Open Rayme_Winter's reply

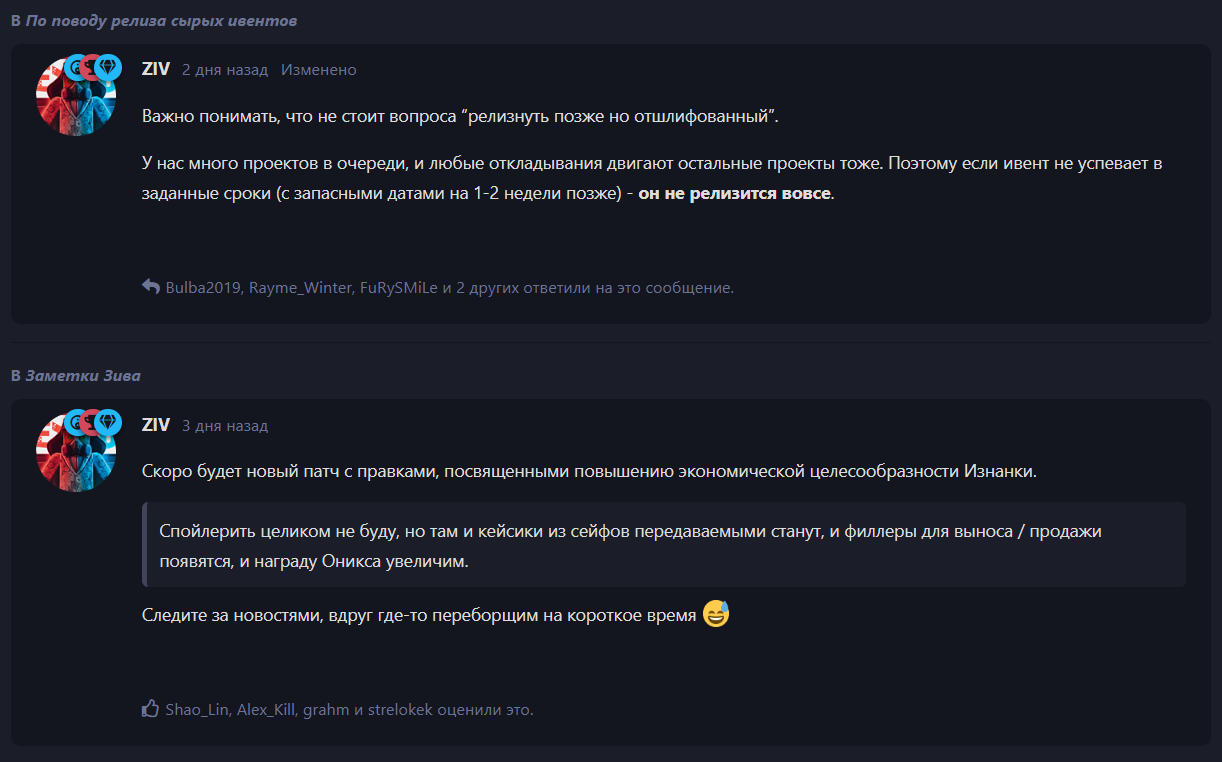(299, 288)
